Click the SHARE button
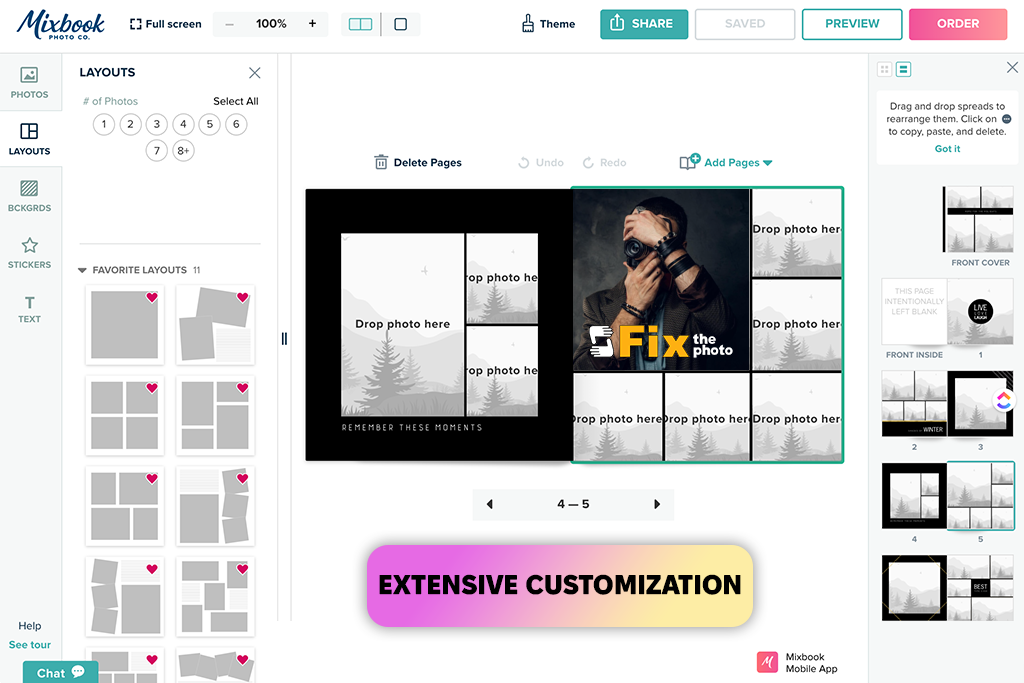 coord(644,24)
